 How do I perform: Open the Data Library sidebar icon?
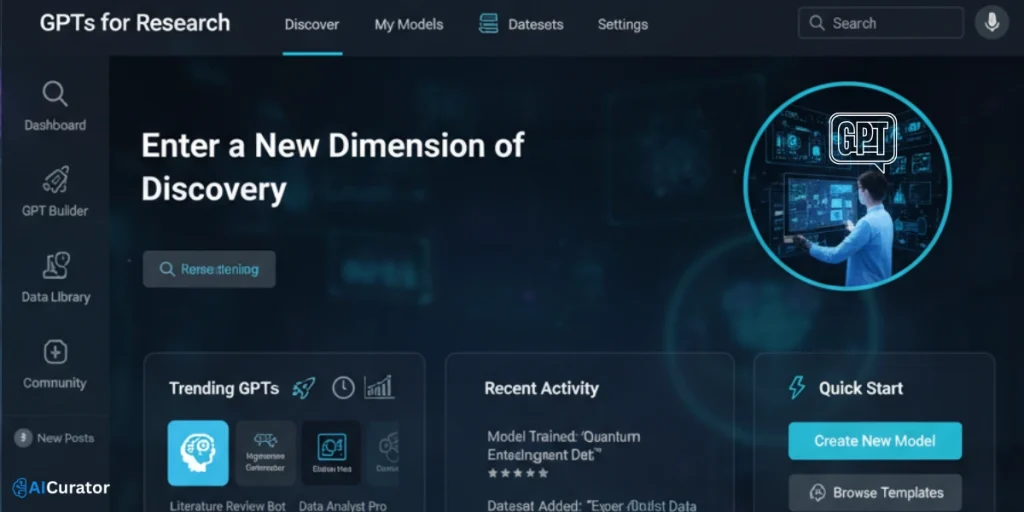coord(55,266)
